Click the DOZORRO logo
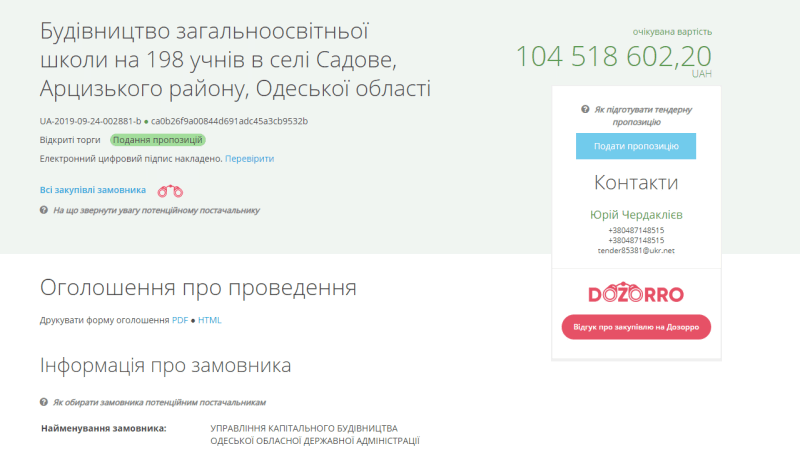Screen dimensions: 800x449 (x=636, y=292)
